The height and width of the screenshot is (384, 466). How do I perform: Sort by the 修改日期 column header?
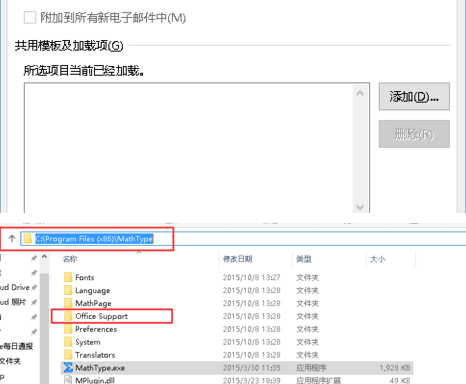click(x=237, y=259)
